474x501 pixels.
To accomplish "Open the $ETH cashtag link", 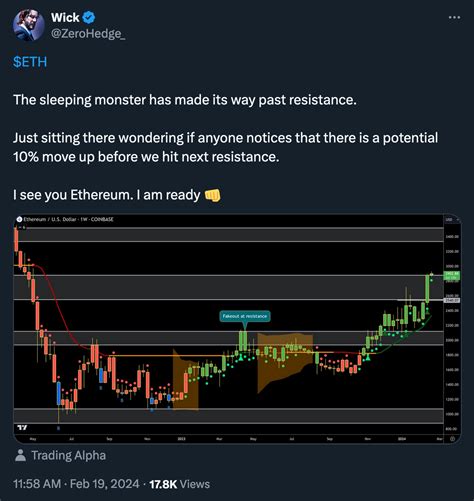I will (30, 62).
